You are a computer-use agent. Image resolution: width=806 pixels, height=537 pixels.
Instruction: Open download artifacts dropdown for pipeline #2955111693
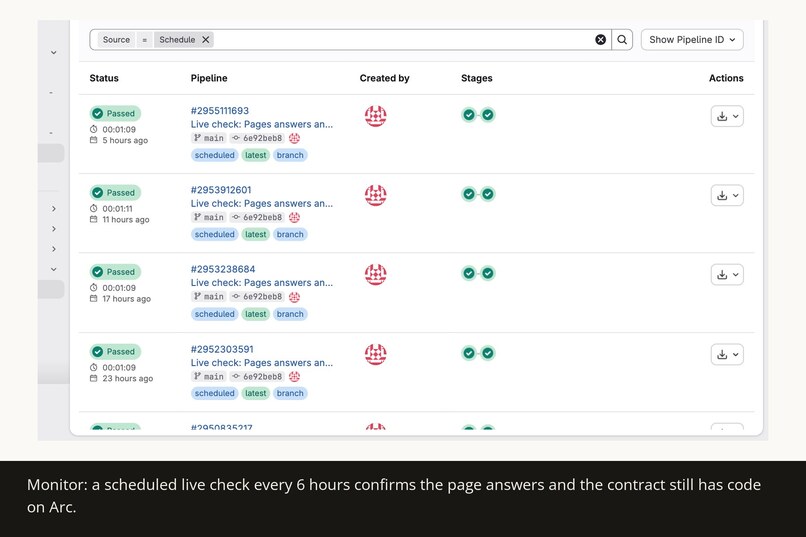[x=727, y=116]
